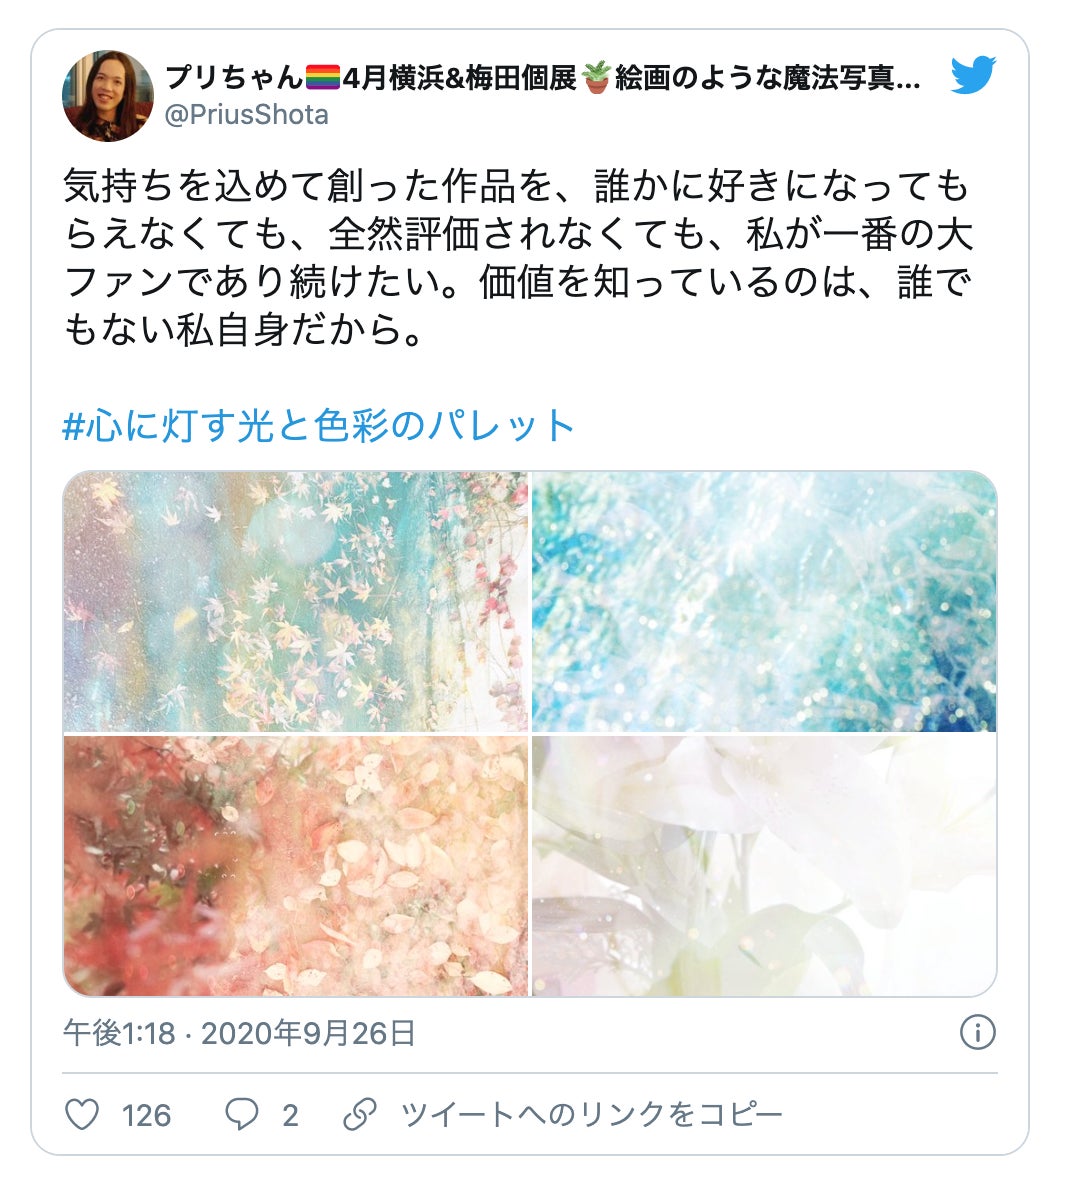
Task: Click the reply speech bubble icon
Action: click(242, 1115)
